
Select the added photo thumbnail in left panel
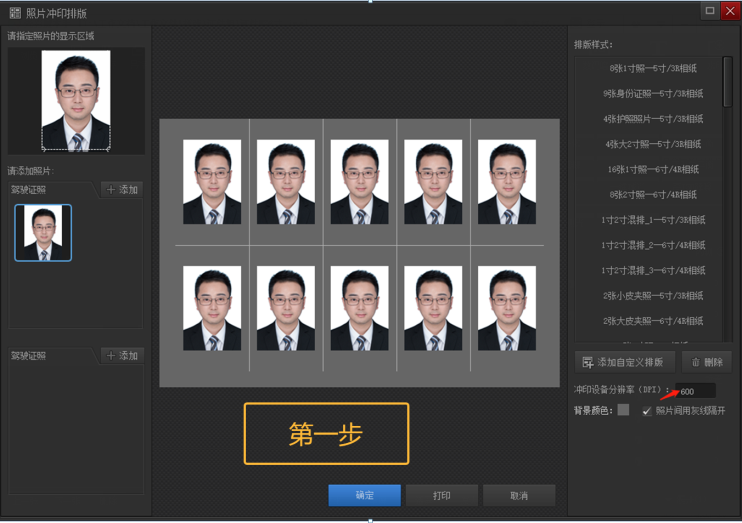click(43, 233)
